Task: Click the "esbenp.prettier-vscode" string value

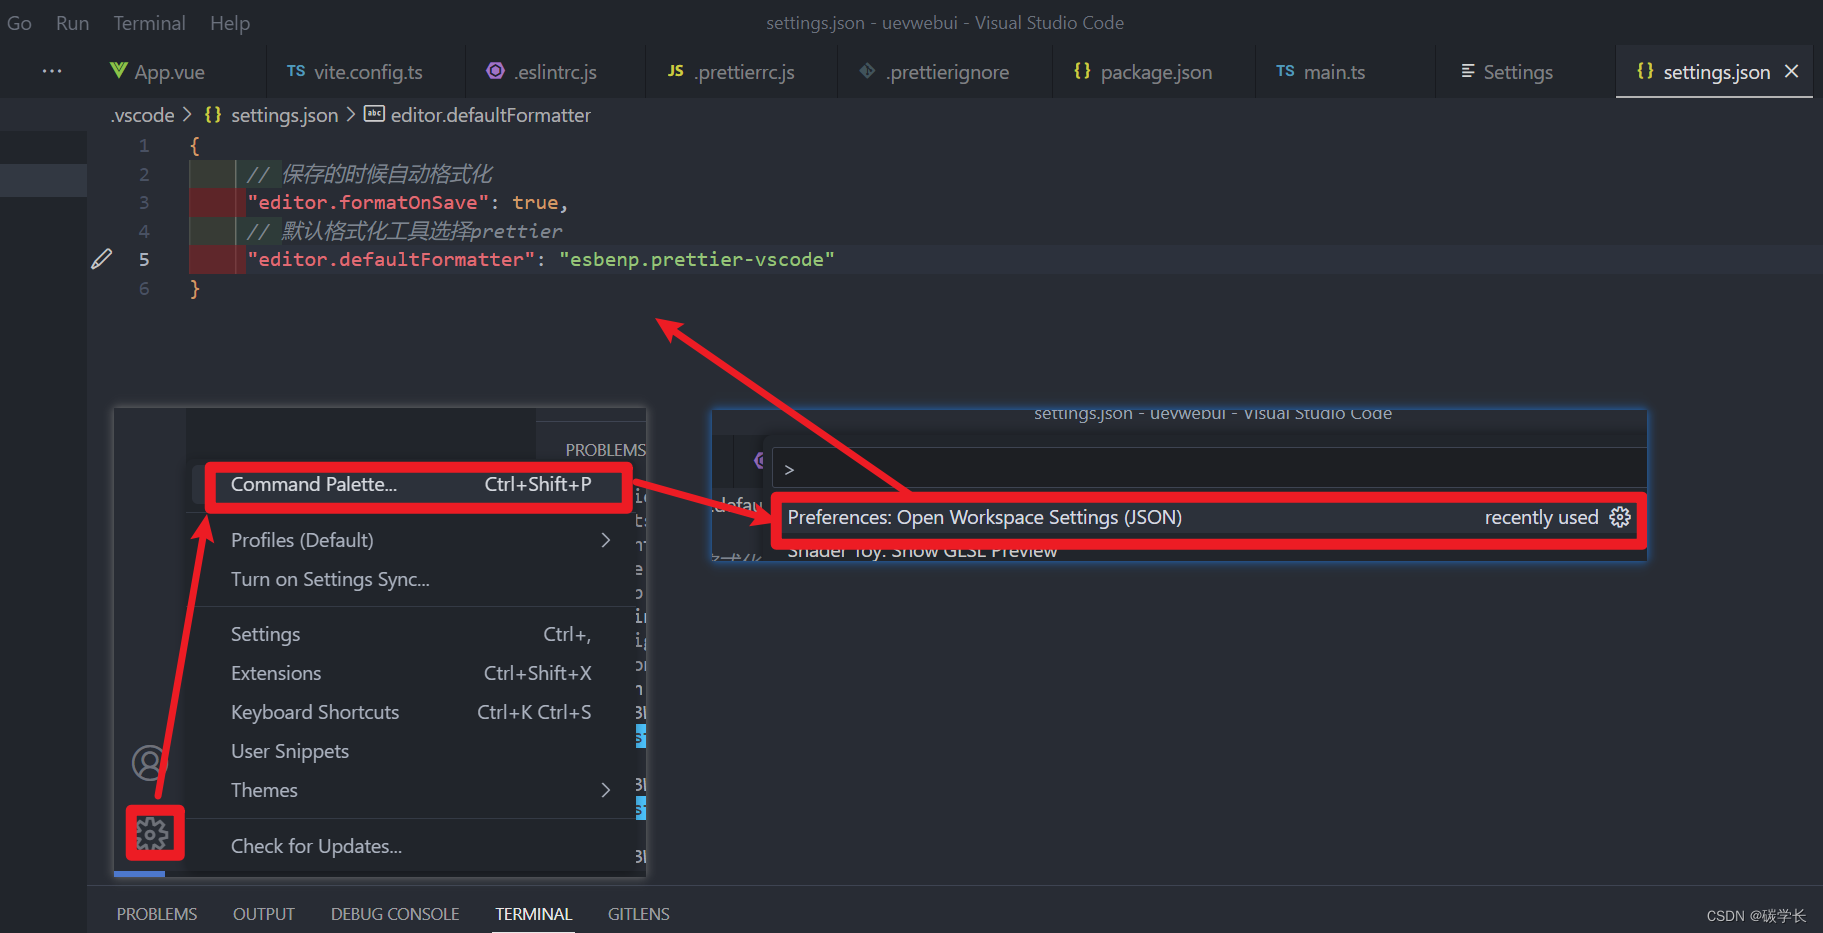Action: pyautogui.click(x=697, y=259)
